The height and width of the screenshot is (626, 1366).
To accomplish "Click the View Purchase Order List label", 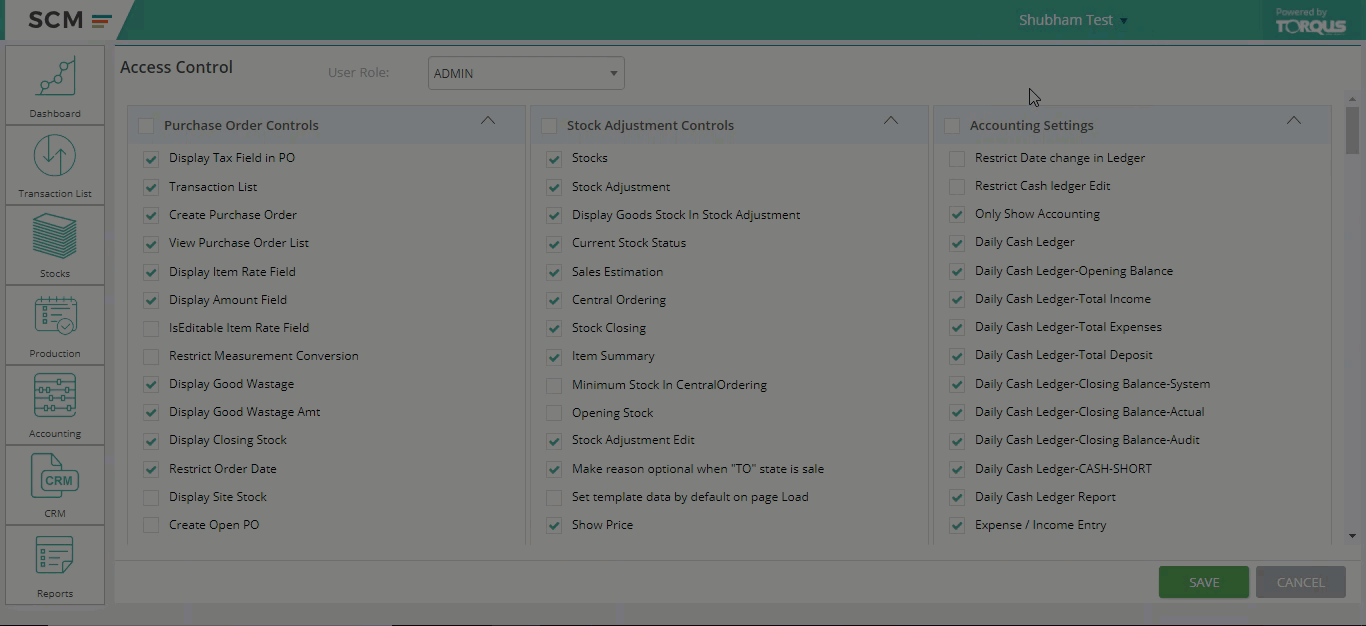I will [239, 243].
